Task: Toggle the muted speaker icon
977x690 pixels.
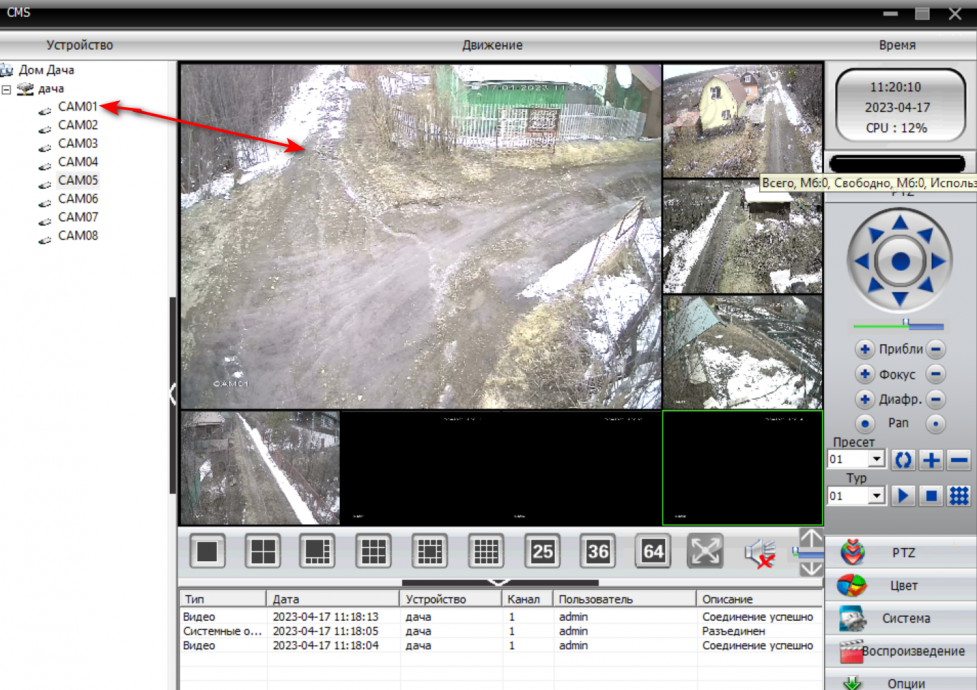Action: 761,552
